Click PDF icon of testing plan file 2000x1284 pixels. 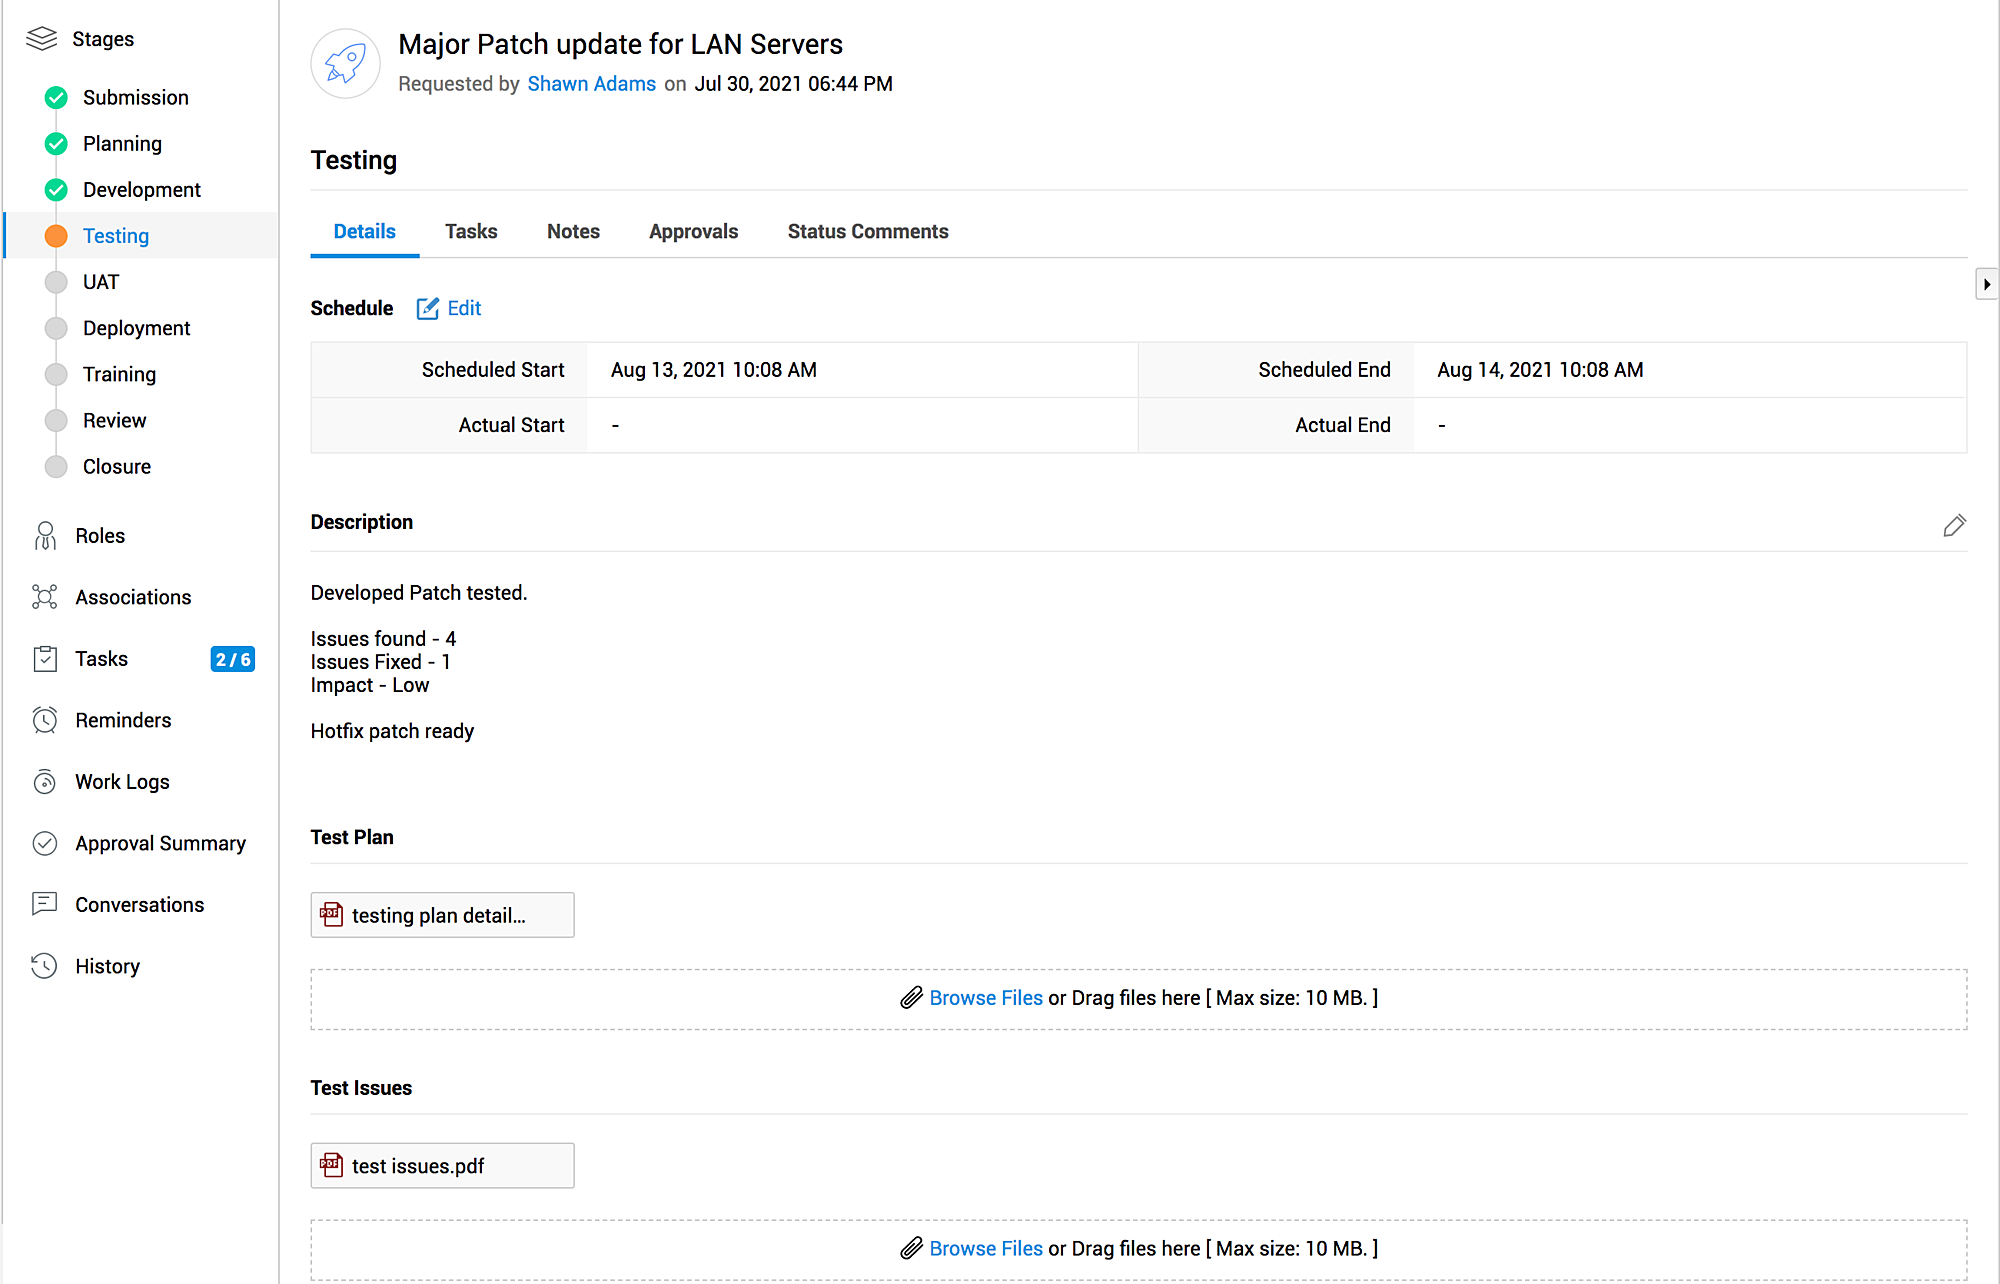click(x=331, y=914)
